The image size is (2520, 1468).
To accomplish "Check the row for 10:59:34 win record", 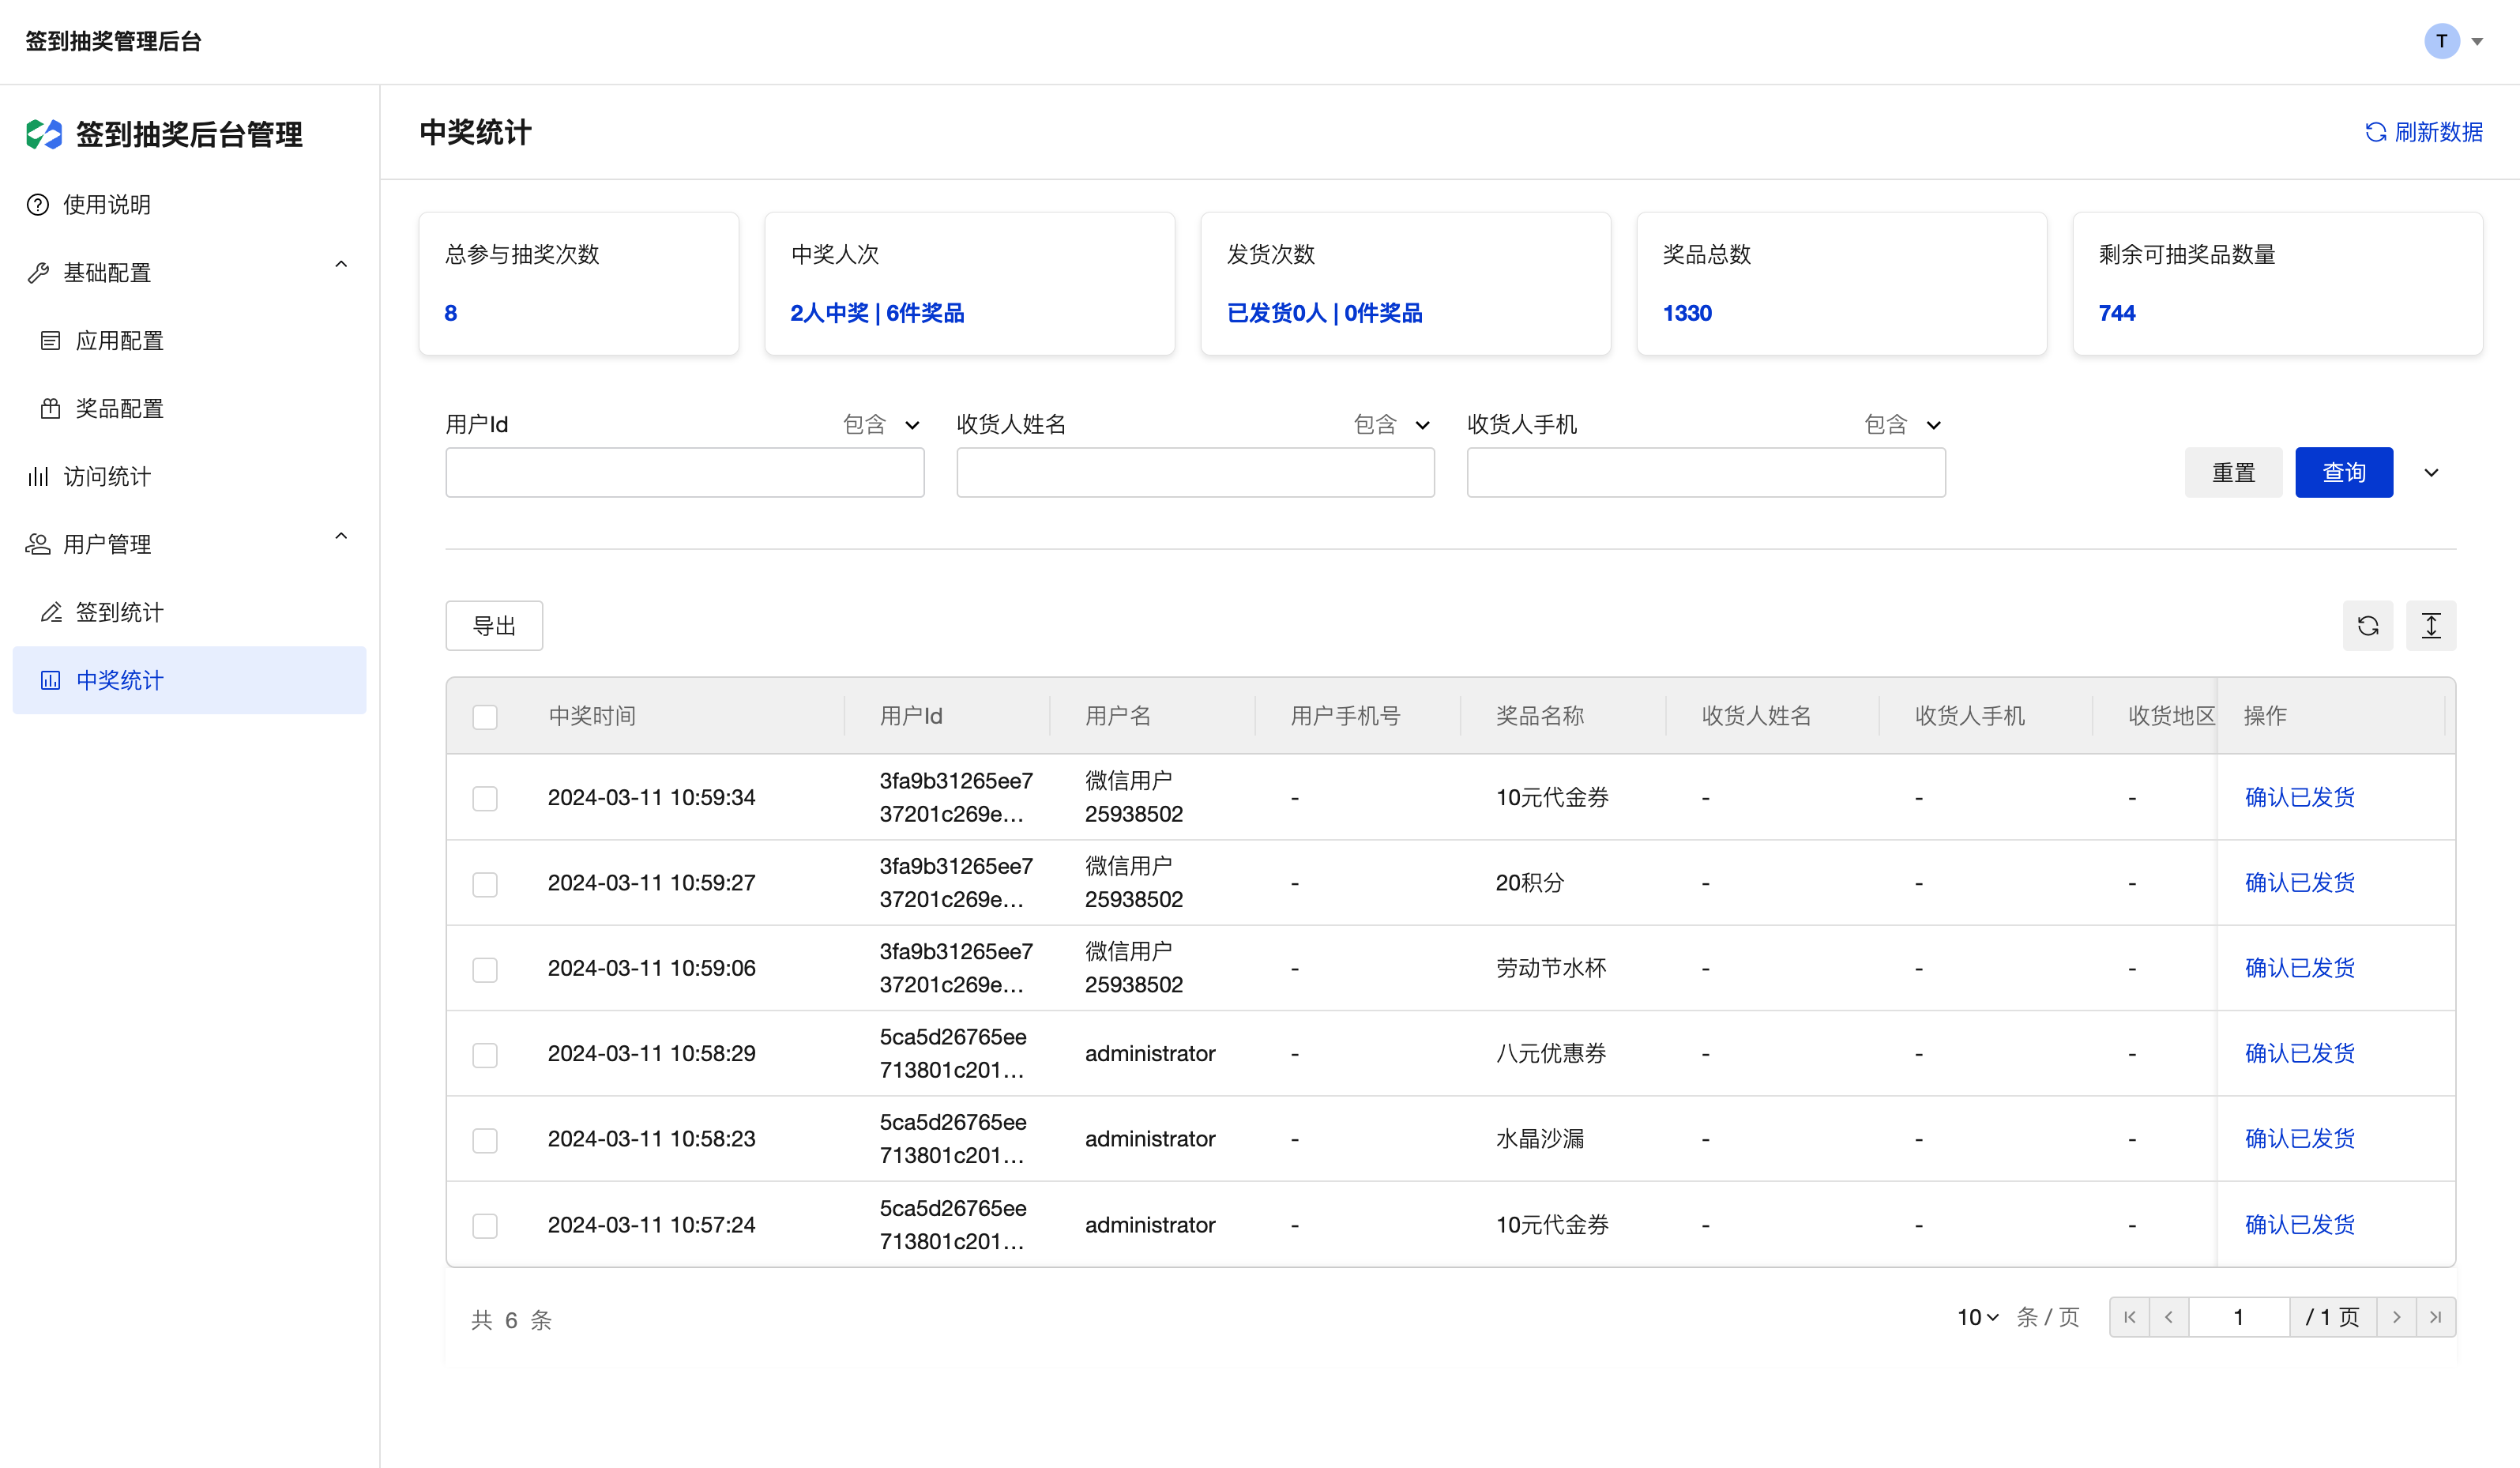I will [x=485, y=798].
